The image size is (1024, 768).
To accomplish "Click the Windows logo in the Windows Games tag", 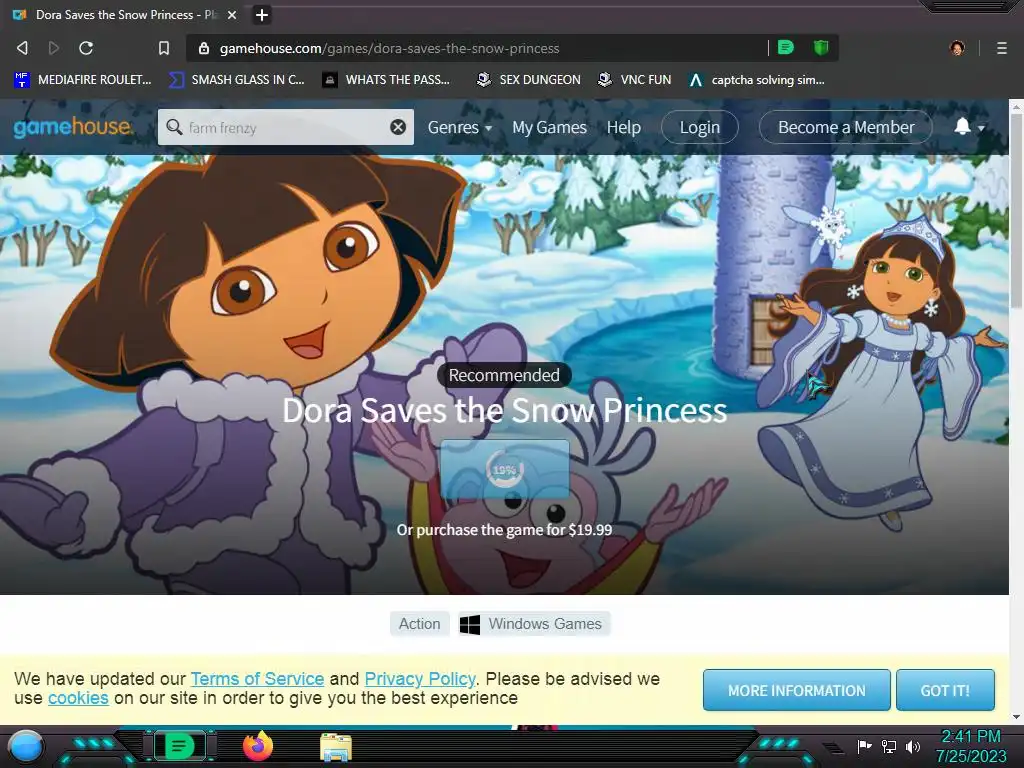I will (470, 624).
